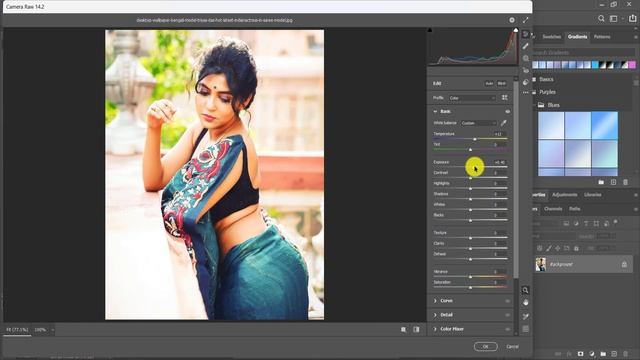Toggle the grid overlay tool
The width and height of the screenshot is (640, 360).
(x=526, y=329)
